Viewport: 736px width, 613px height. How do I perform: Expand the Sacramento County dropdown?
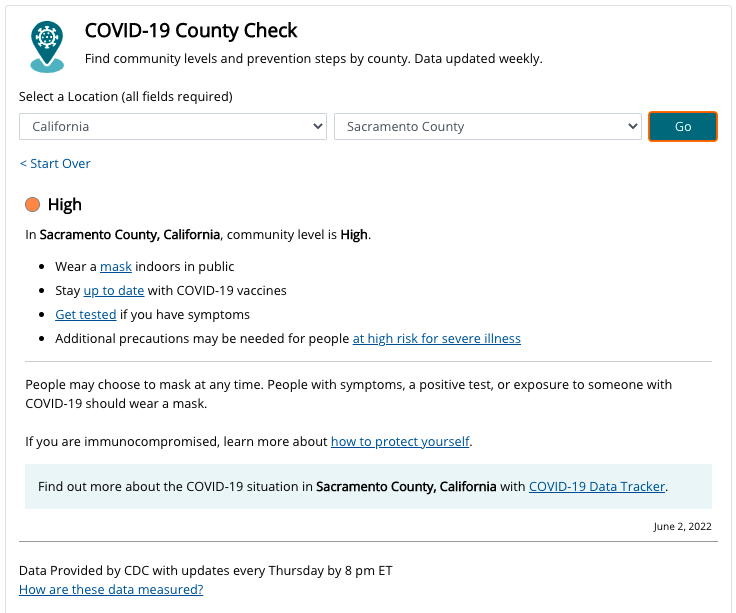(x=487, y=127)
